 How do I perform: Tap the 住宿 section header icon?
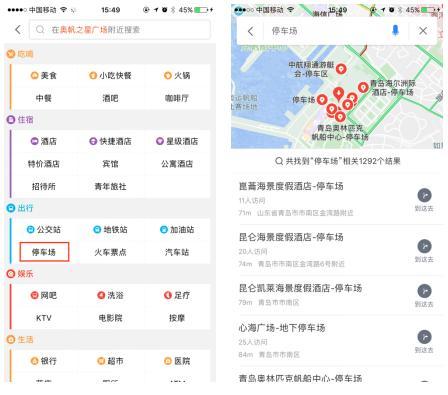(11, 120)
